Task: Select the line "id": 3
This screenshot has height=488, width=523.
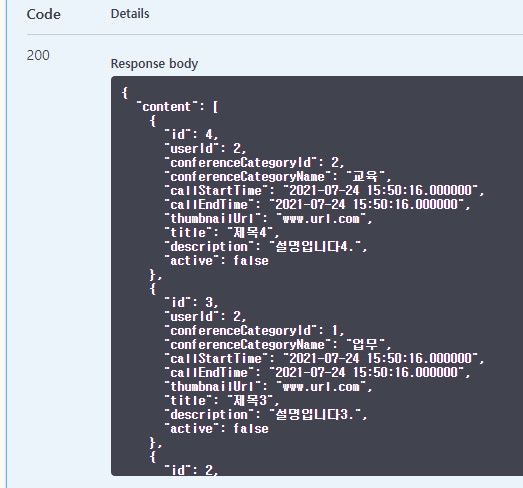Action: (191, 303)
